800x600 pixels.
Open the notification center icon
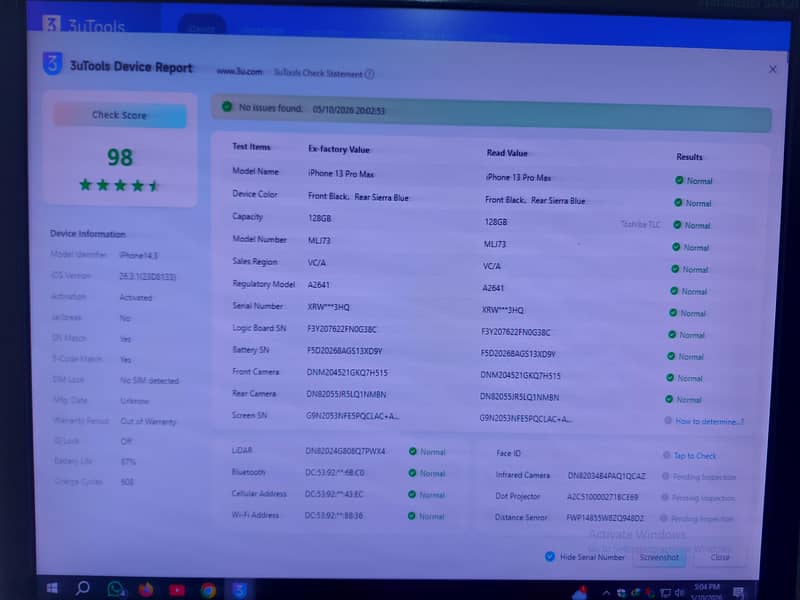tap(738, 593)
